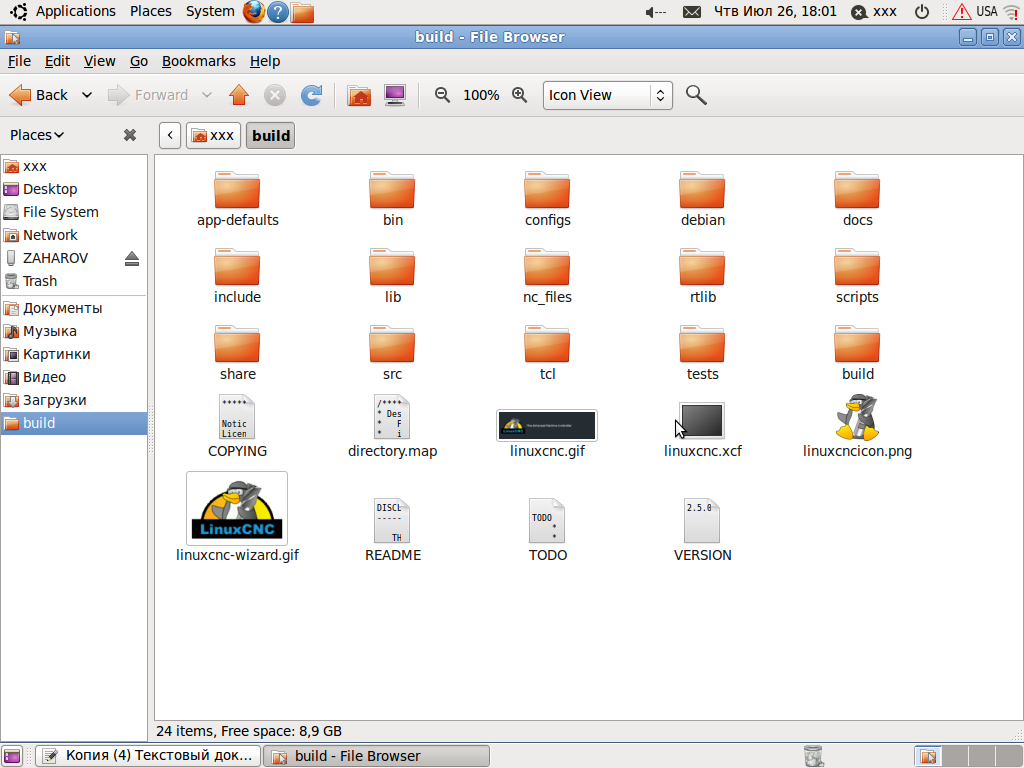Open the Back history dropdown arrow

pyautogui.click(x=87, y=95)
